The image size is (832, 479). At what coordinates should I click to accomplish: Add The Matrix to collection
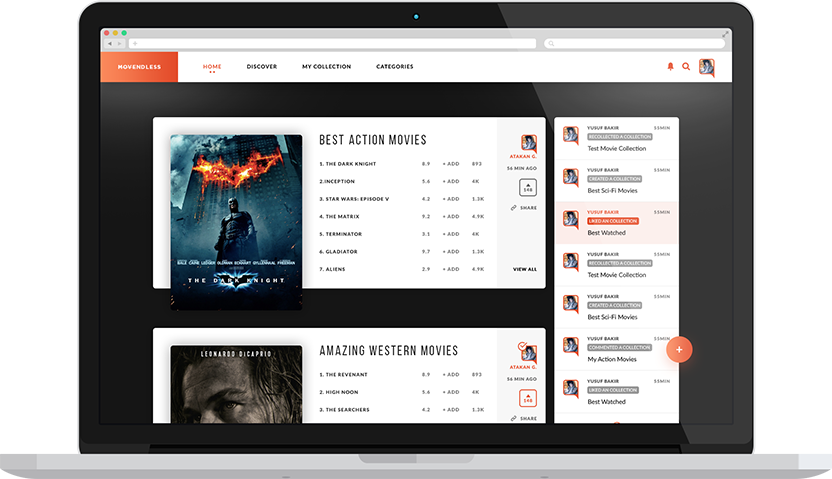click(x=451, y=216)
